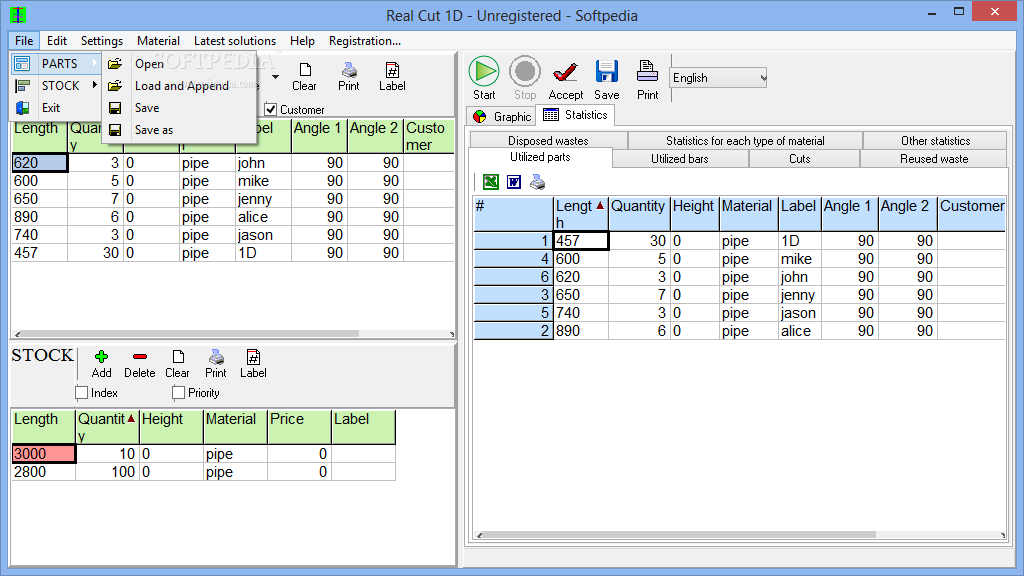Click the Load and Append folder icon

click(115, 86)
